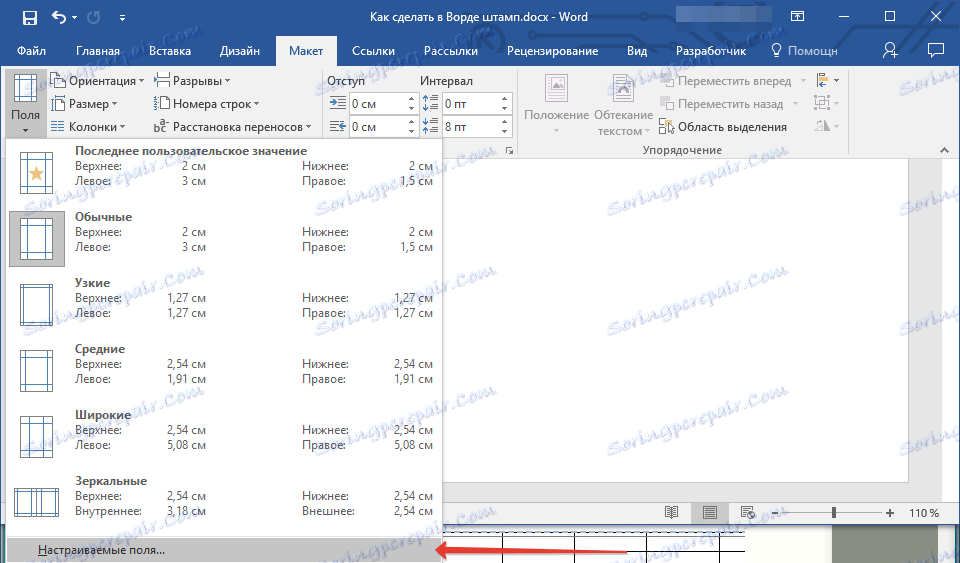Click the Помощн lightbulb search box
This screenshot has height=563, width=960.
point(804,51)
